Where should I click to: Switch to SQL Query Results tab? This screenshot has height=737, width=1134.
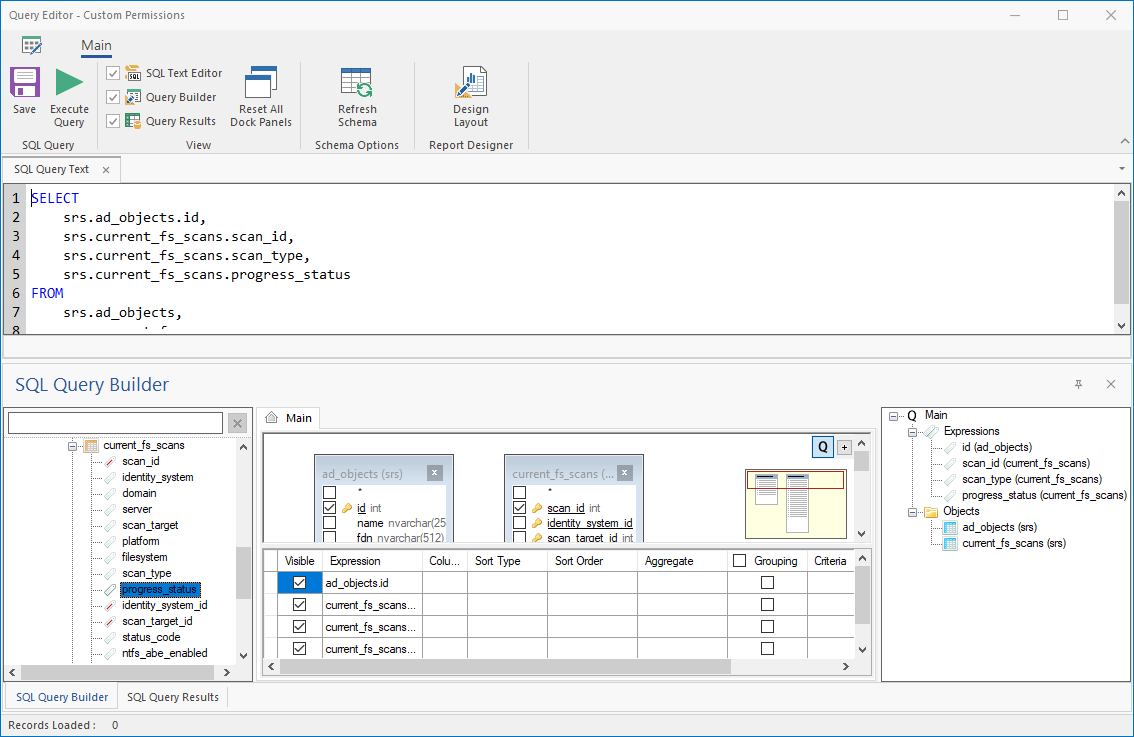pos(173,697)
